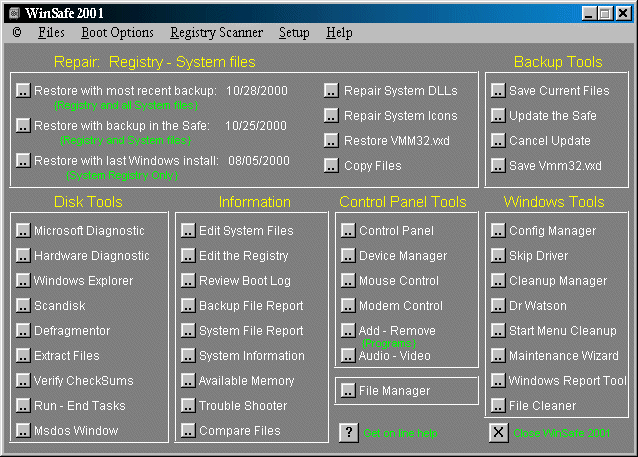Open Config Manager
The image size is (638, 457).
click(x=498, y=230)
